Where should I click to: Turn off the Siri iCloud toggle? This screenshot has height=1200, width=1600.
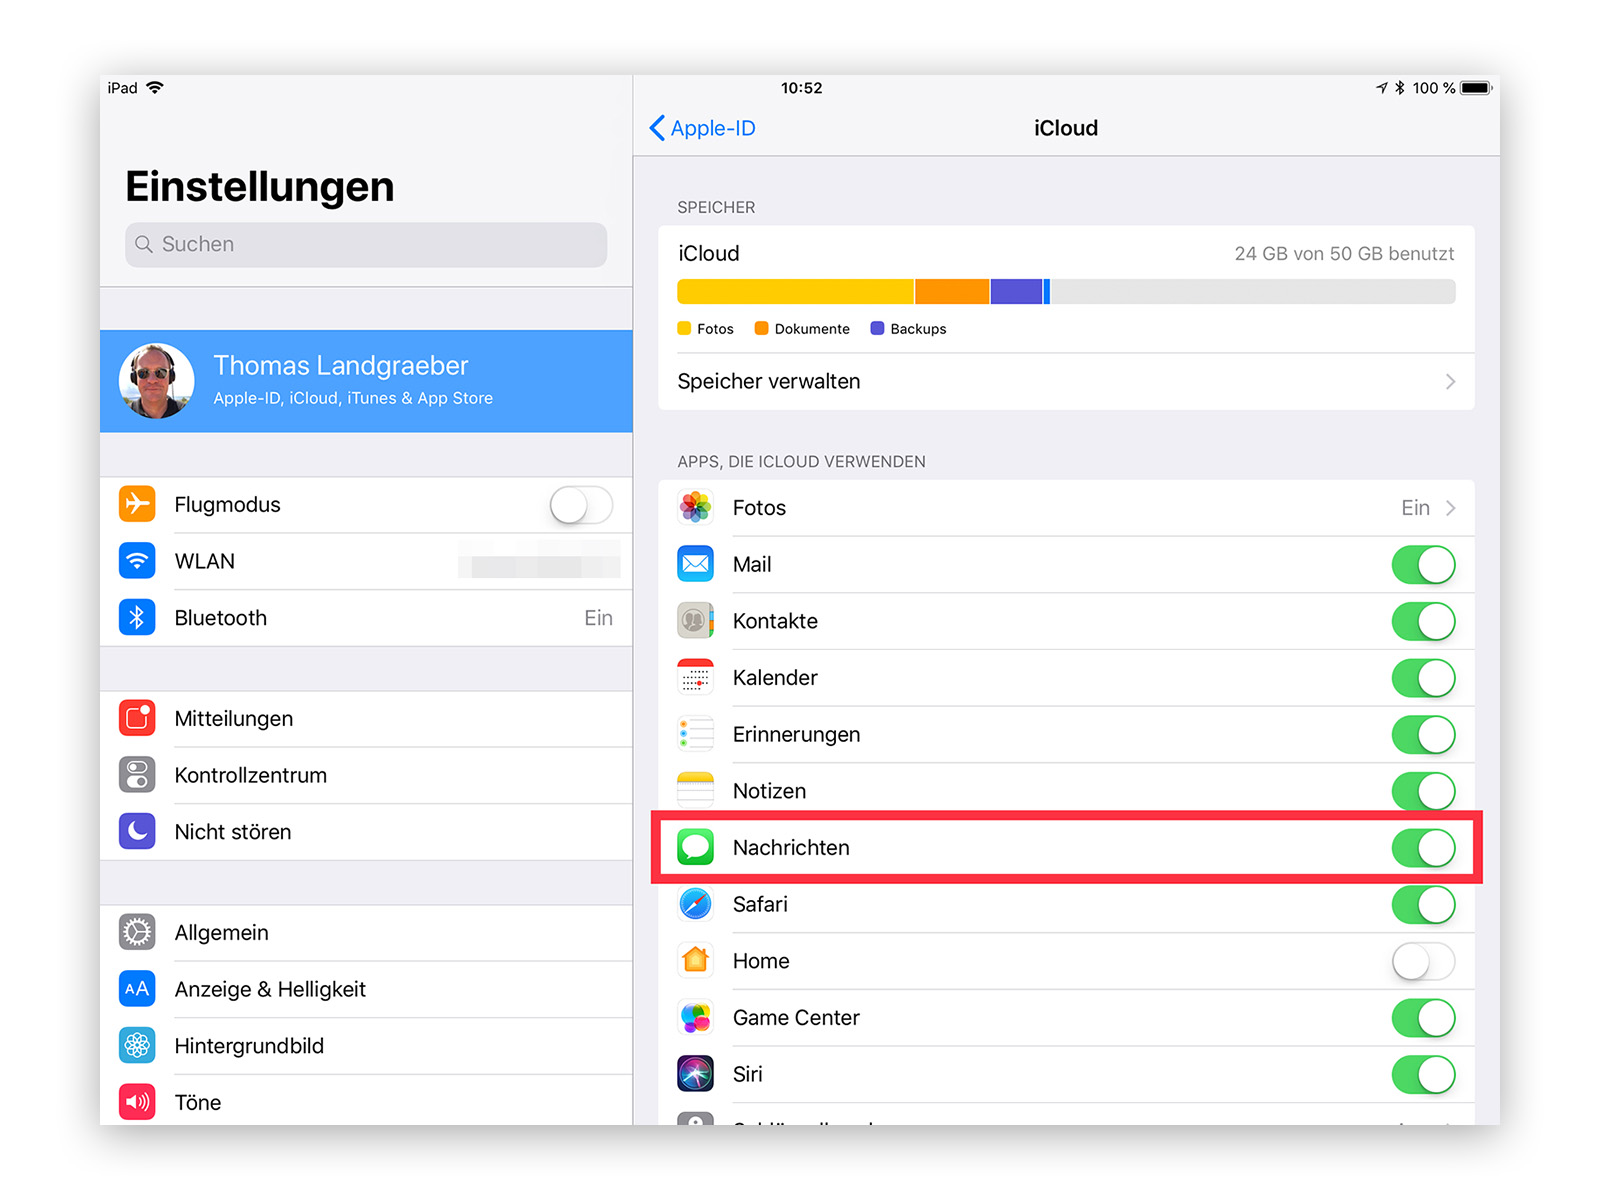coord(1423,1074)
